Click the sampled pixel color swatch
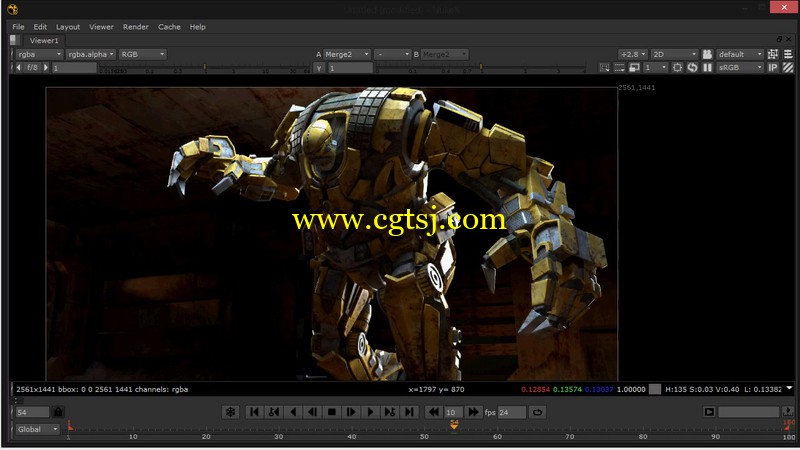The width and height of the screenshot is (800, 450). click(655, 389)
